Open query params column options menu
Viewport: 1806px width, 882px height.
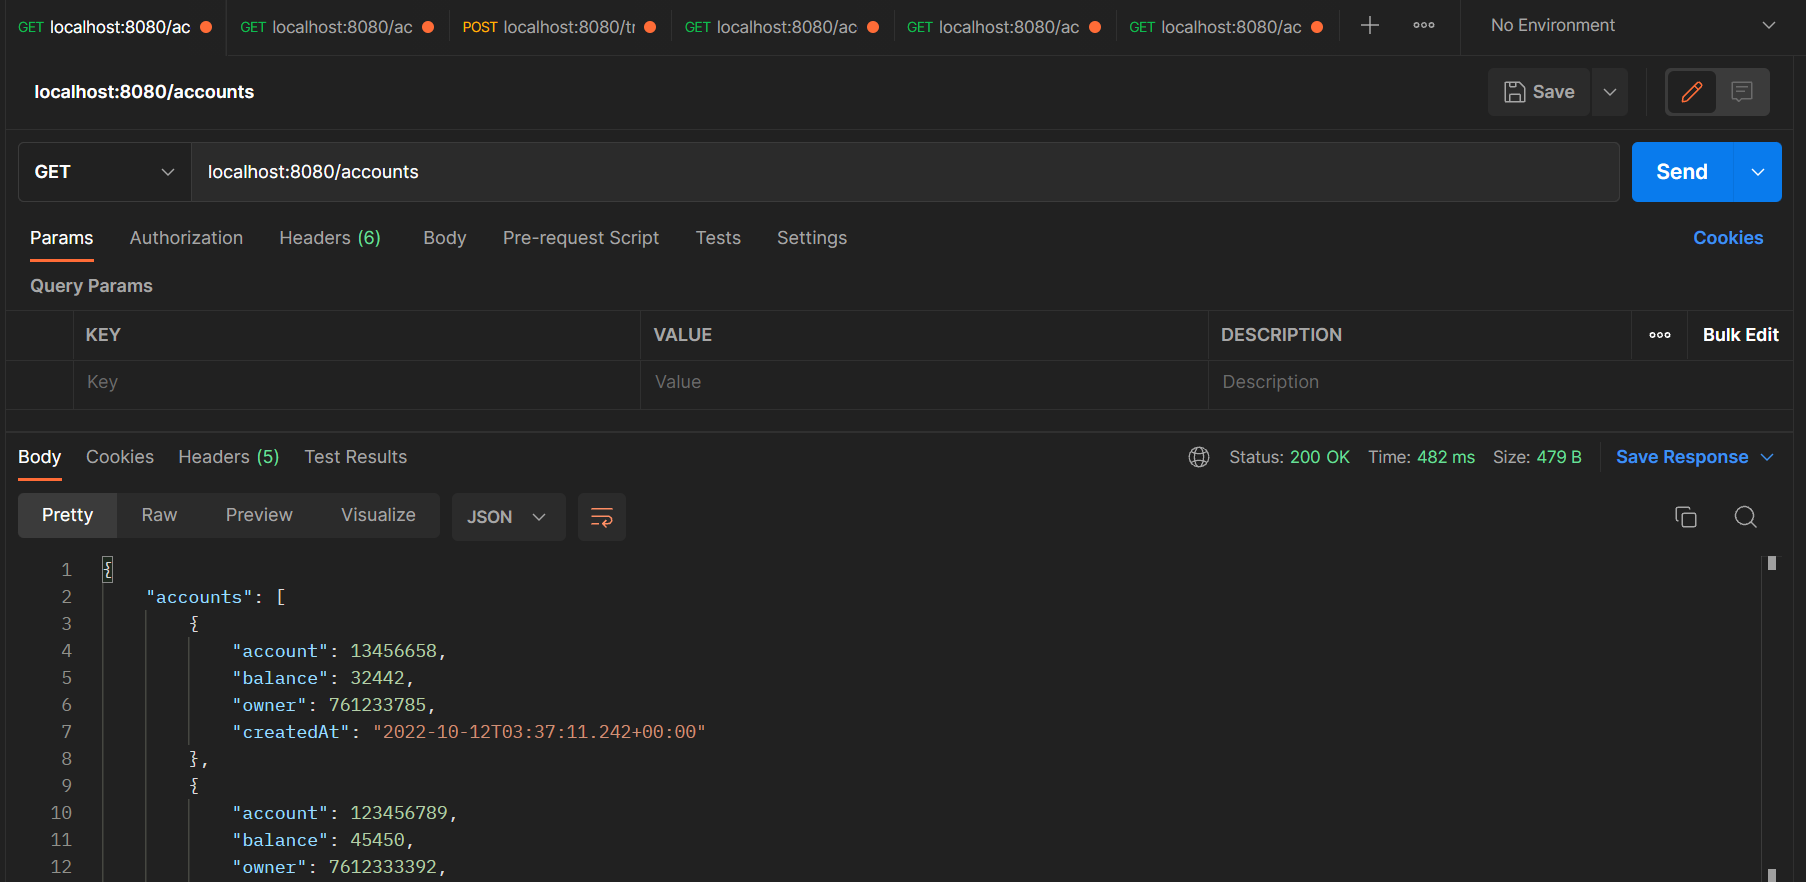(1660, 335)
